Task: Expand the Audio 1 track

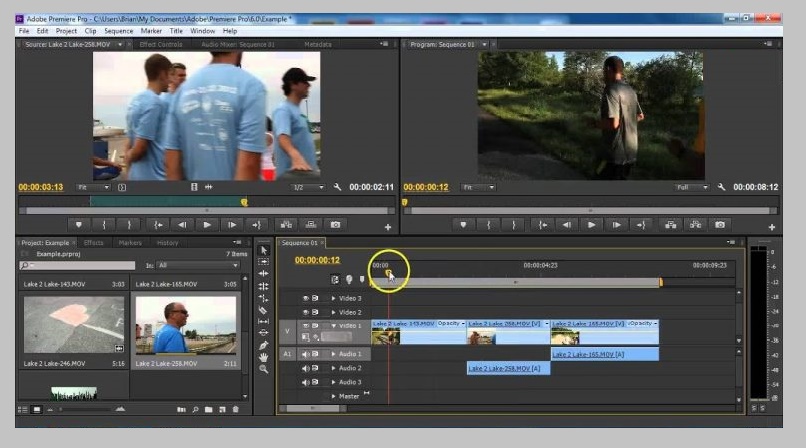Action: pos(333,354)
